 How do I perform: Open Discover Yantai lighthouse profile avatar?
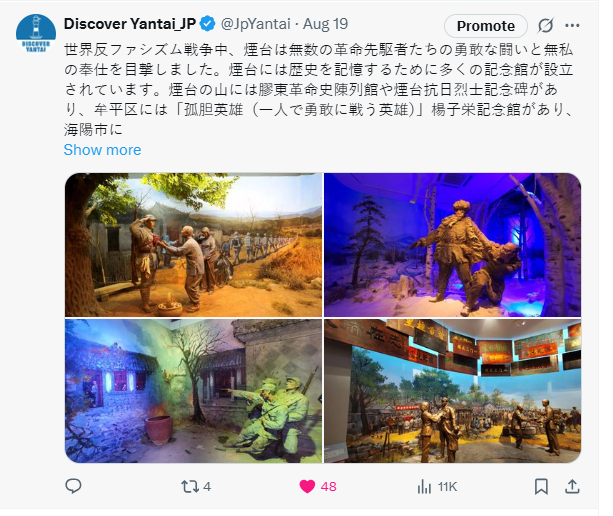click(x=36, y=33)
